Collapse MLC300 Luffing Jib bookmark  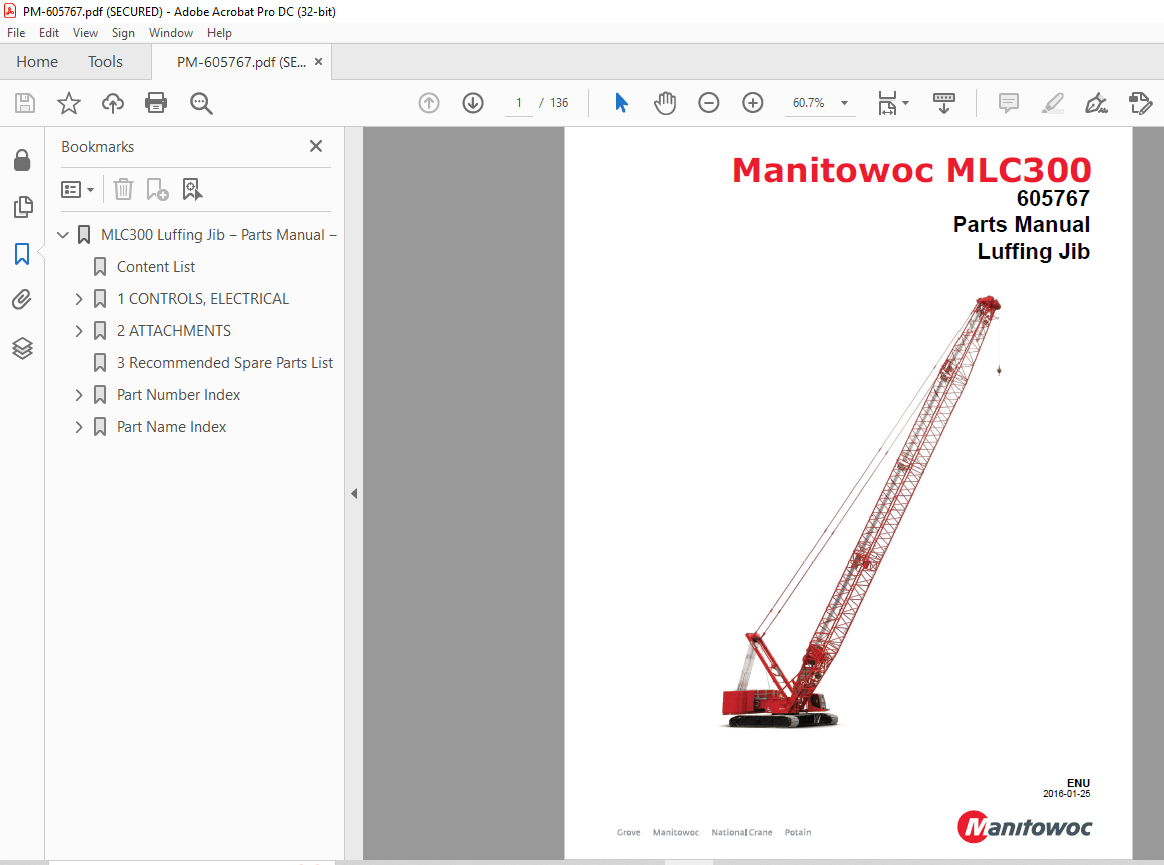tap(63, 235)
